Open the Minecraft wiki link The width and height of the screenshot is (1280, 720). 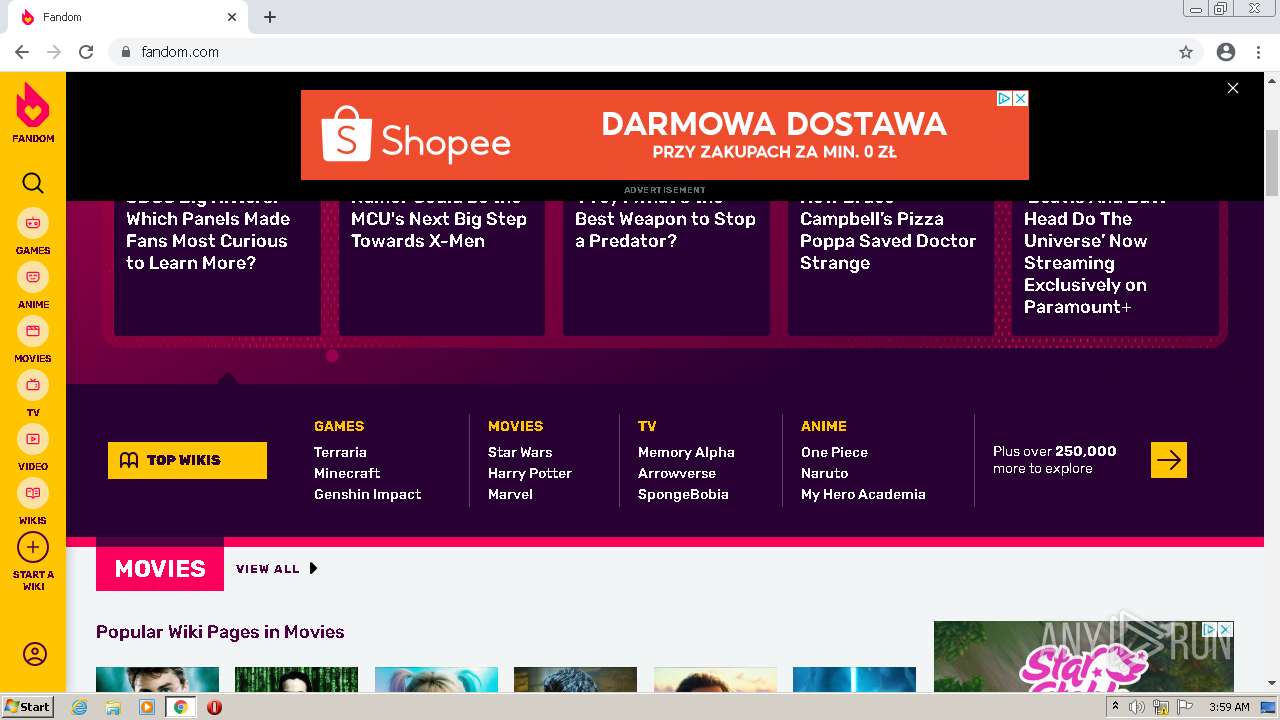pos(347,473)
